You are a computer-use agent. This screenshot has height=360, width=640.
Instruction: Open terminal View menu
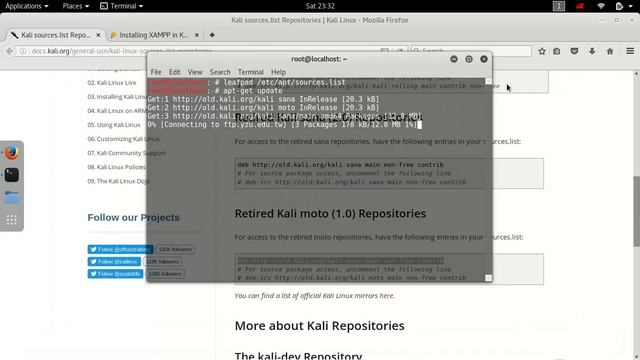click(195, 72)
